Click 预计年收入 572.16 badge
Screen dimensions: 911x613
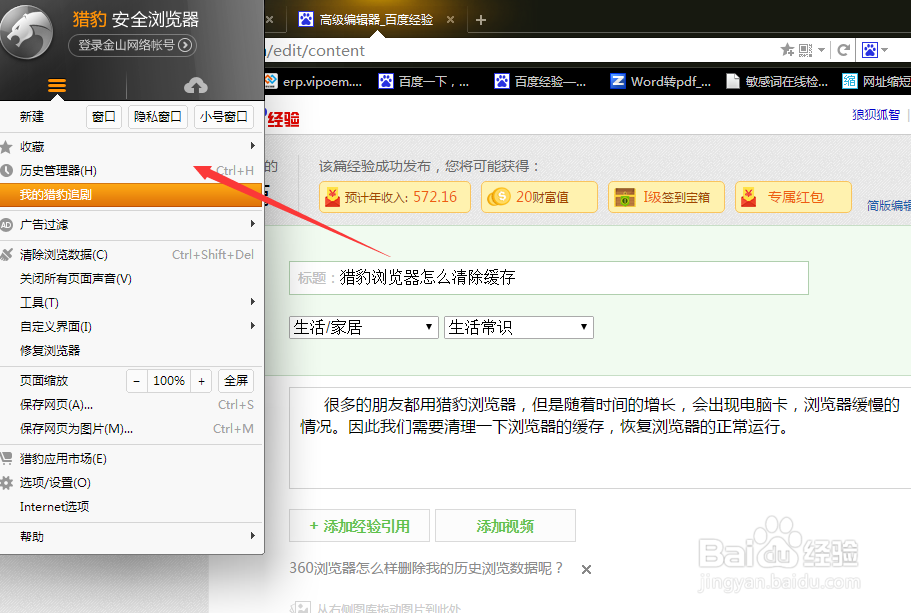click(395, 197)
